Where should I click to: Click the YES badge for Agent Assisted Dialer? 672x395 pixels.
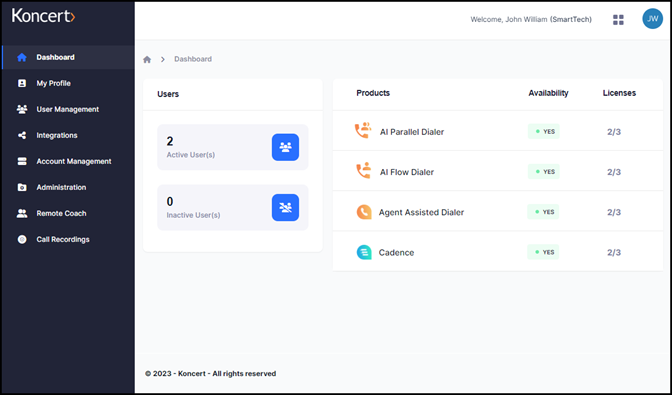coord(543,212)
